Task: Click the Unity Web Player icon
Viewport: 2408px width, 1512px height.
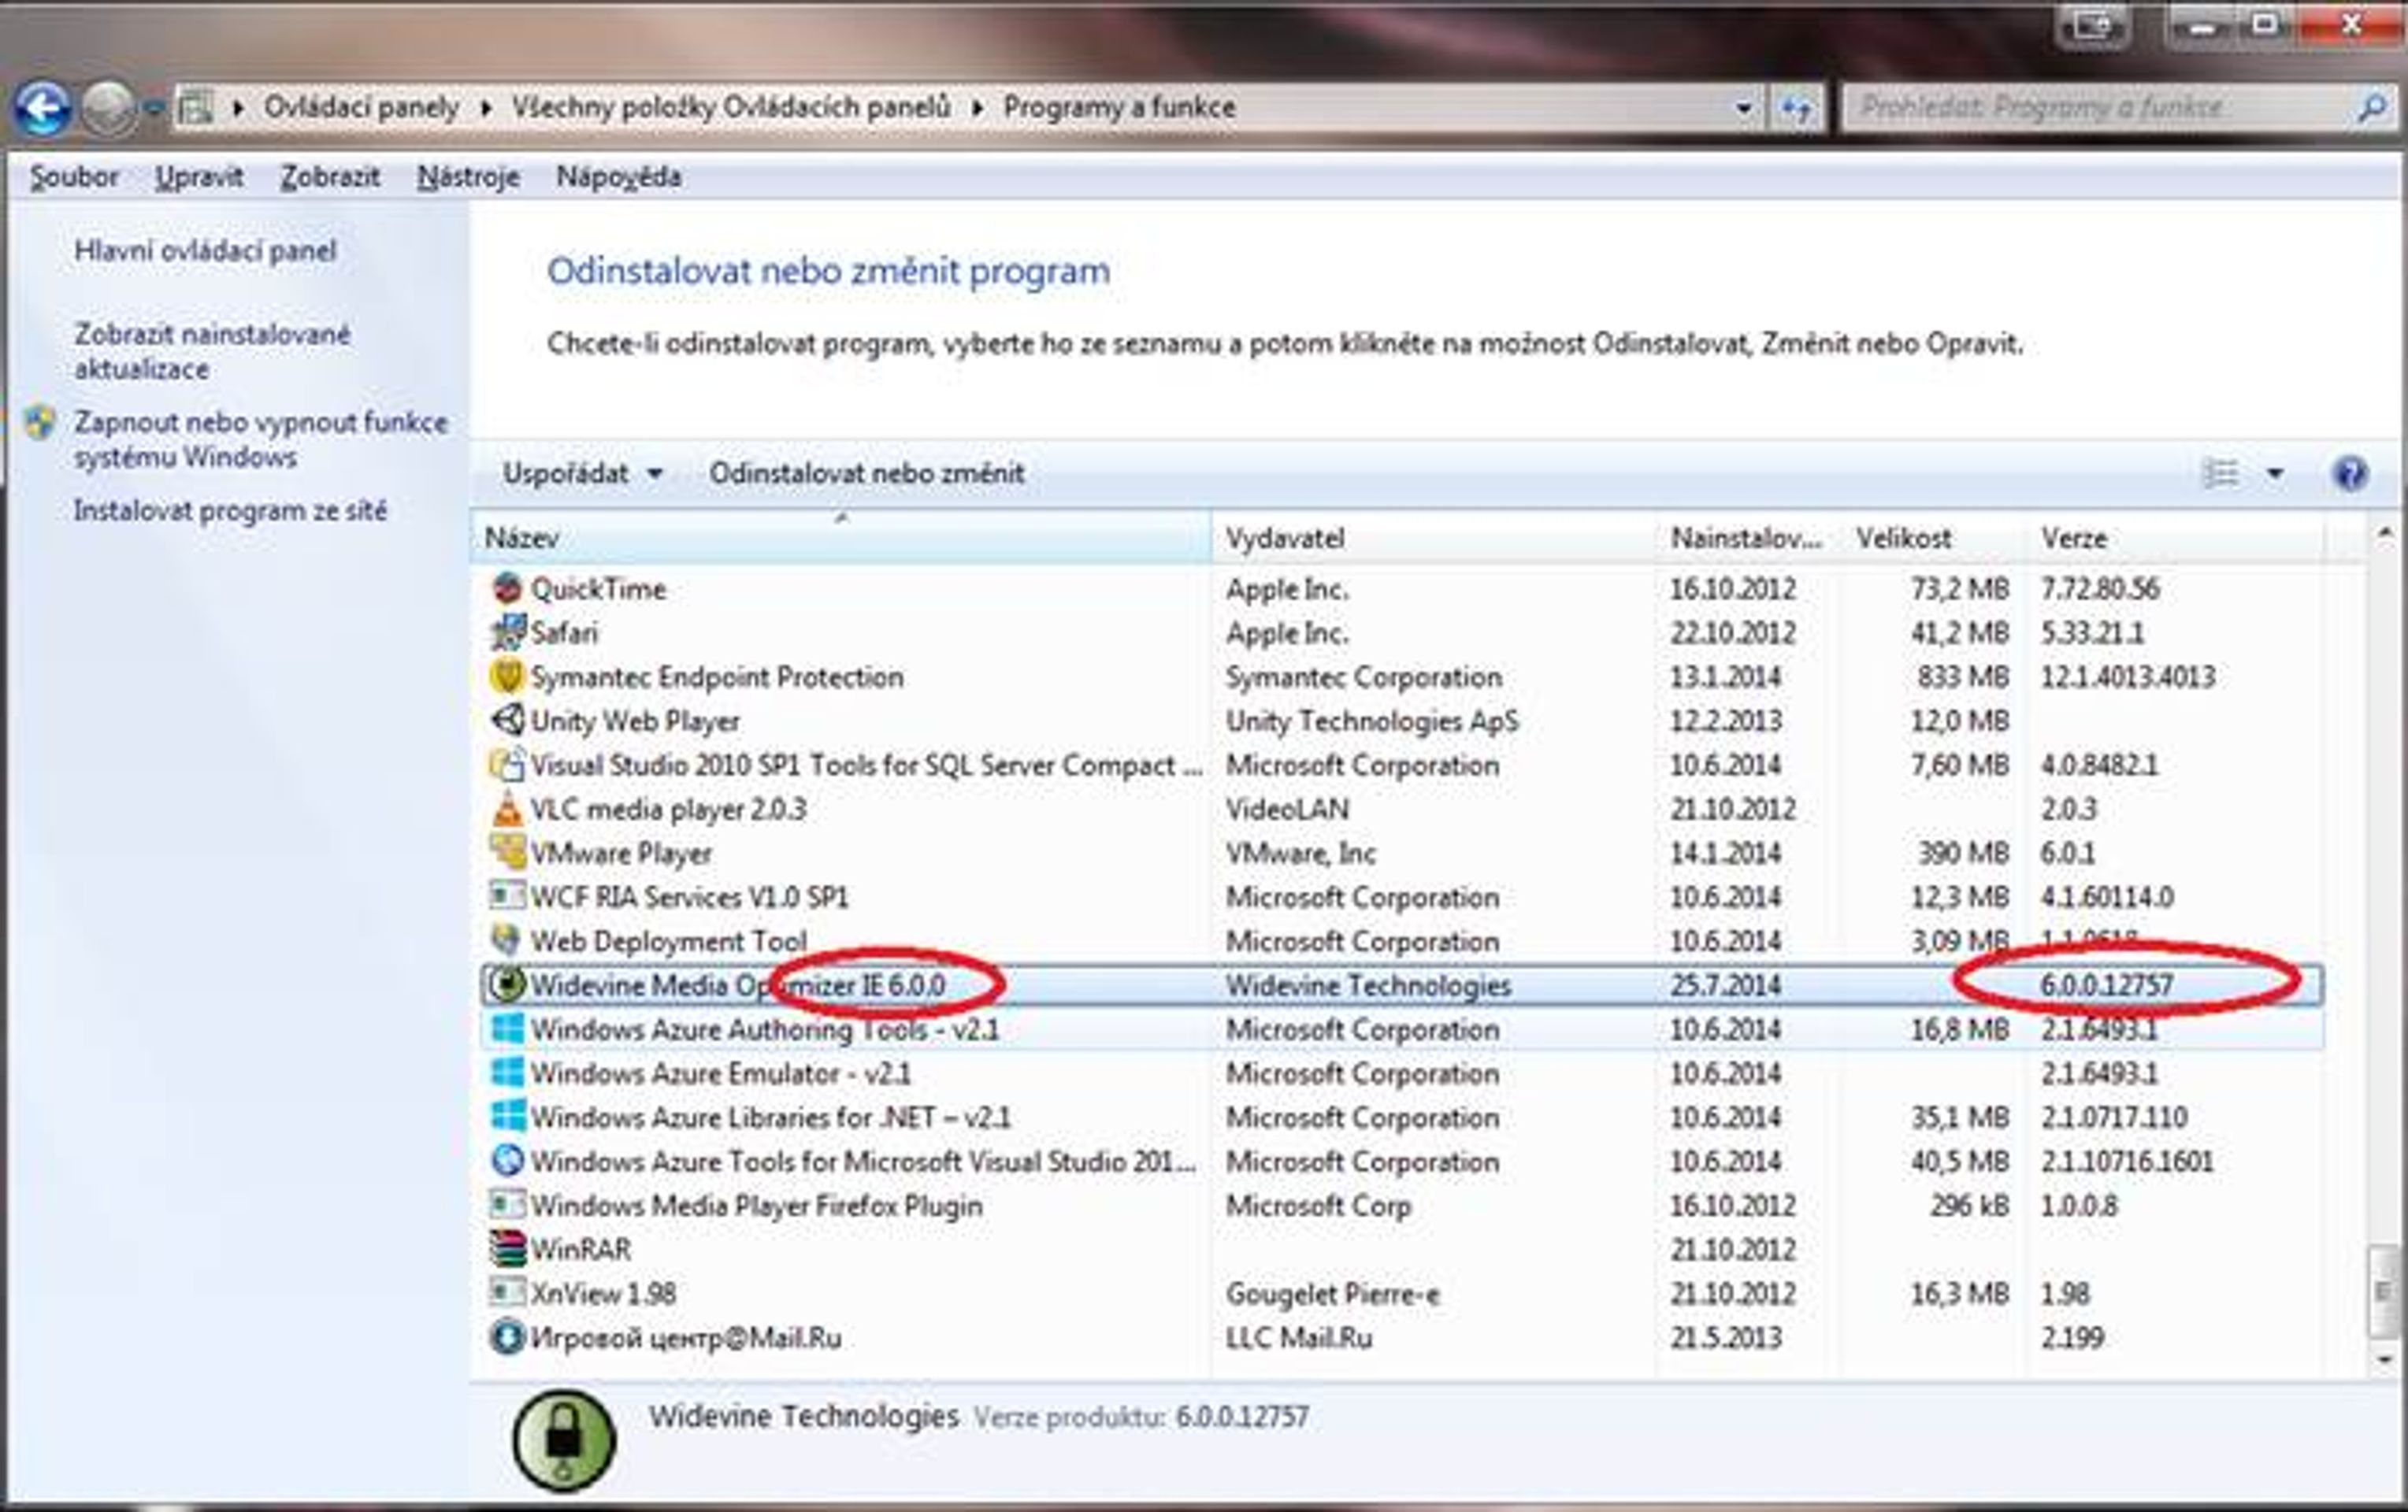Action: pyautogui.click(x=507, y=720)
